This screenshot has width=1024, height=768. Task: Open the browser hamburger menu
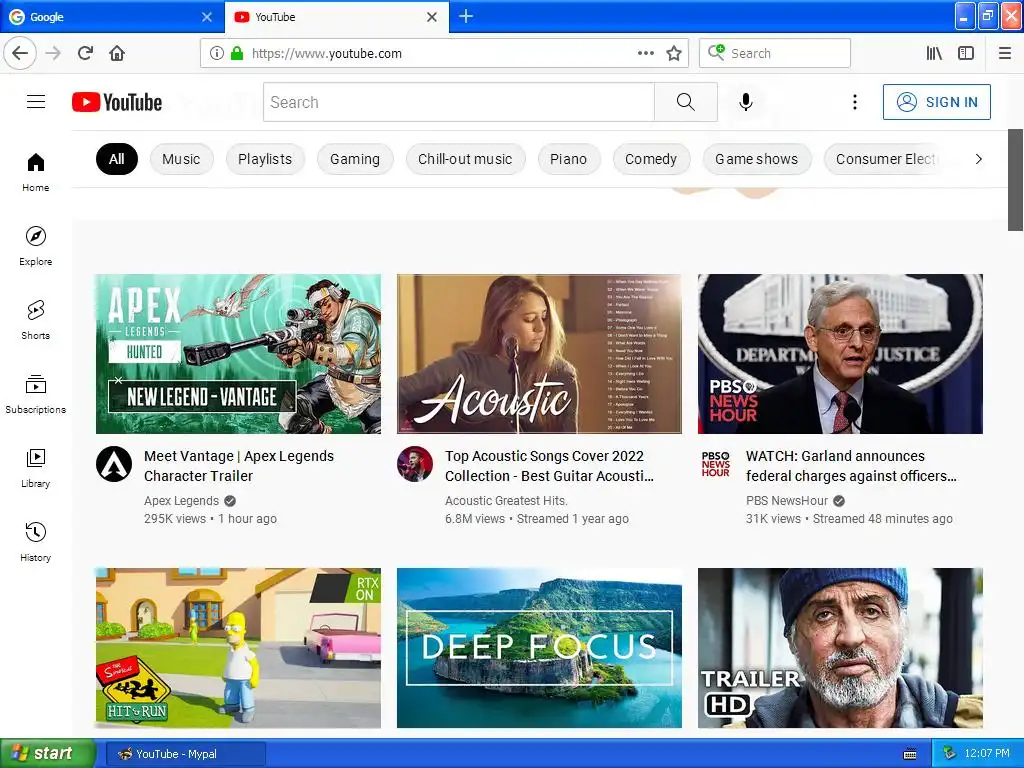1004,53
